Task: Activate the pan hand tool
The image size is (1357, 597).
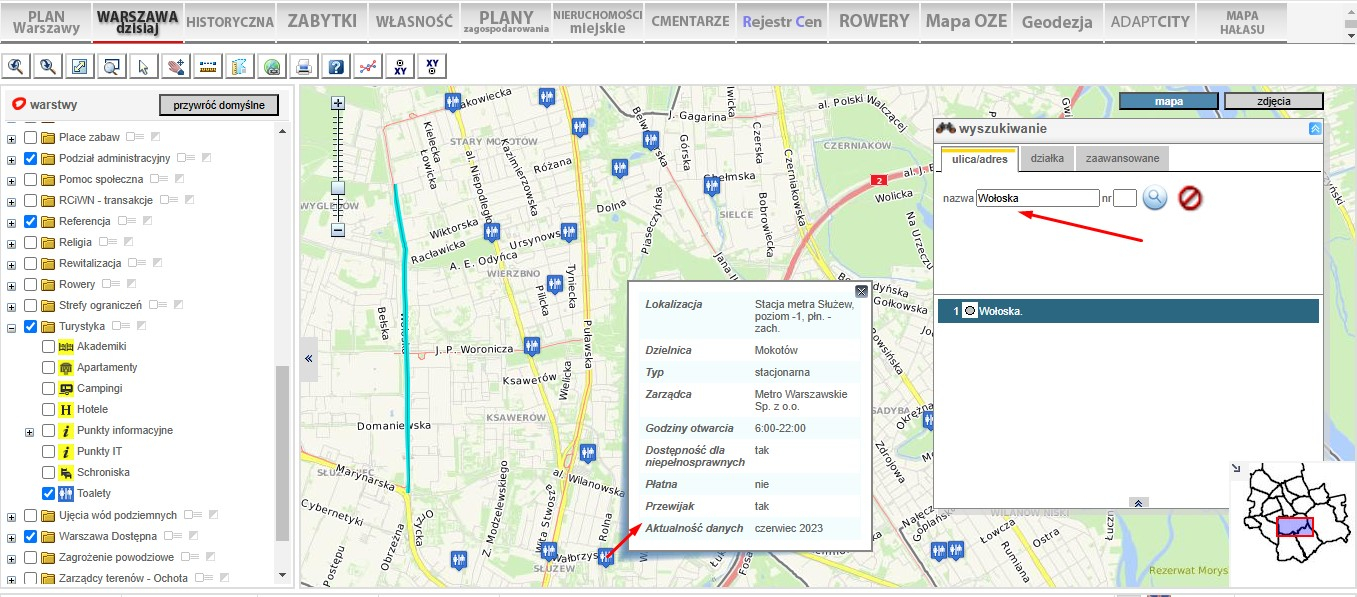Action: tap(176, 67)
